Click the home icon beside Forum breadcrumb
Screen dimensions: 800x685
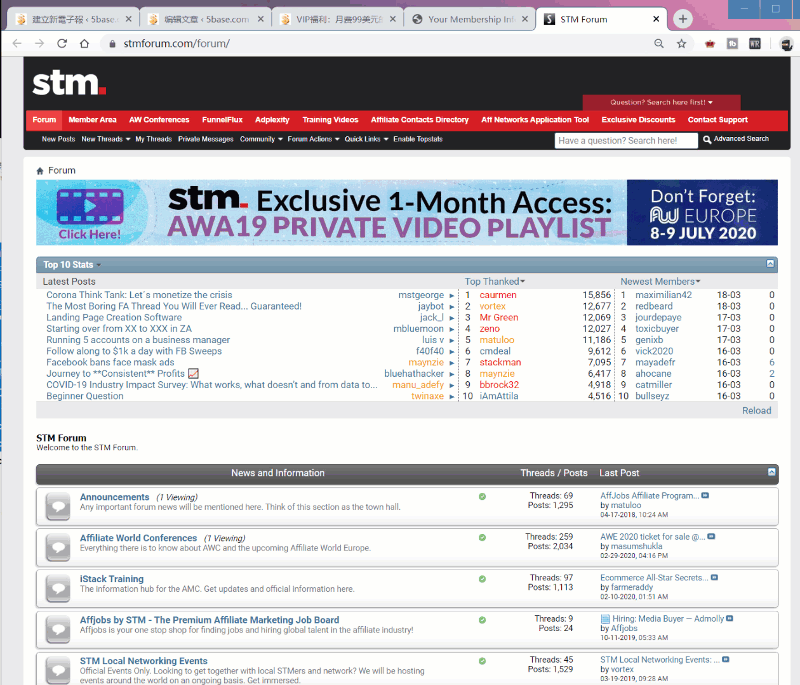(40, 171)
